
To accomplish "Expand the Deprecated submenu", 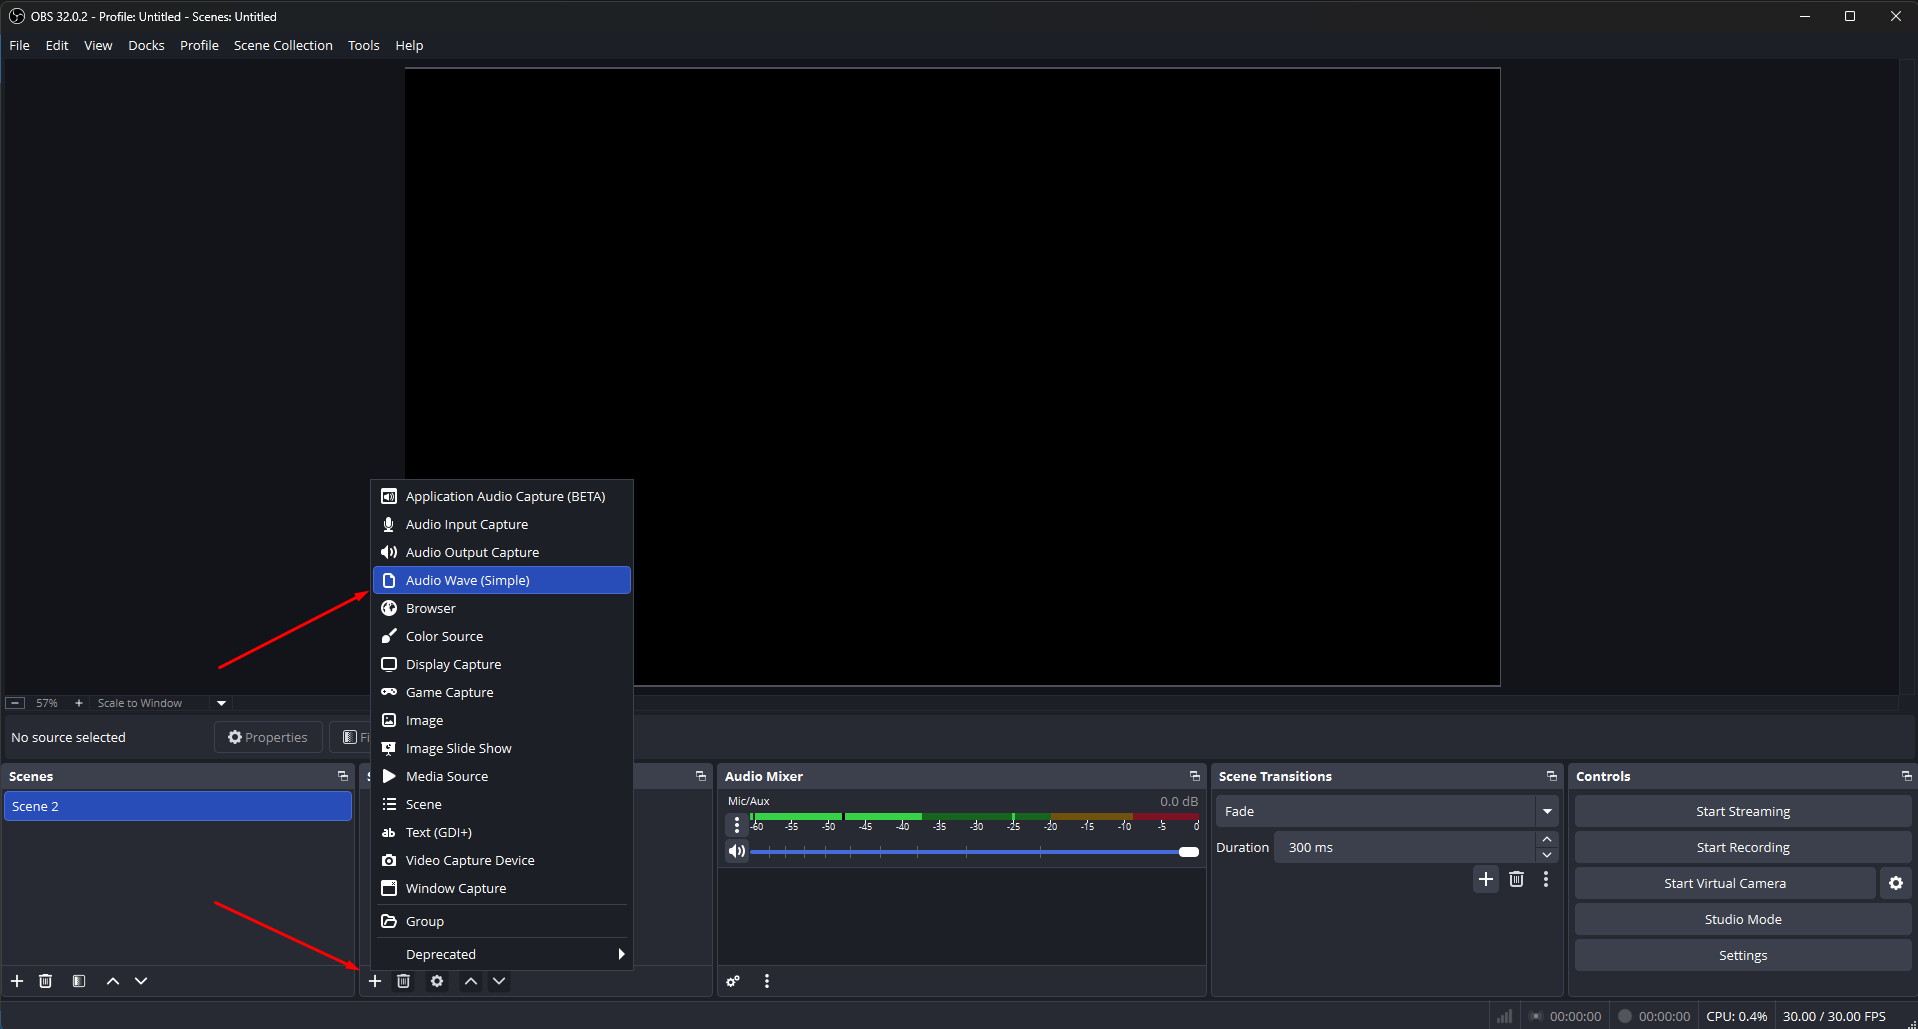I will (x=502, y=953).
